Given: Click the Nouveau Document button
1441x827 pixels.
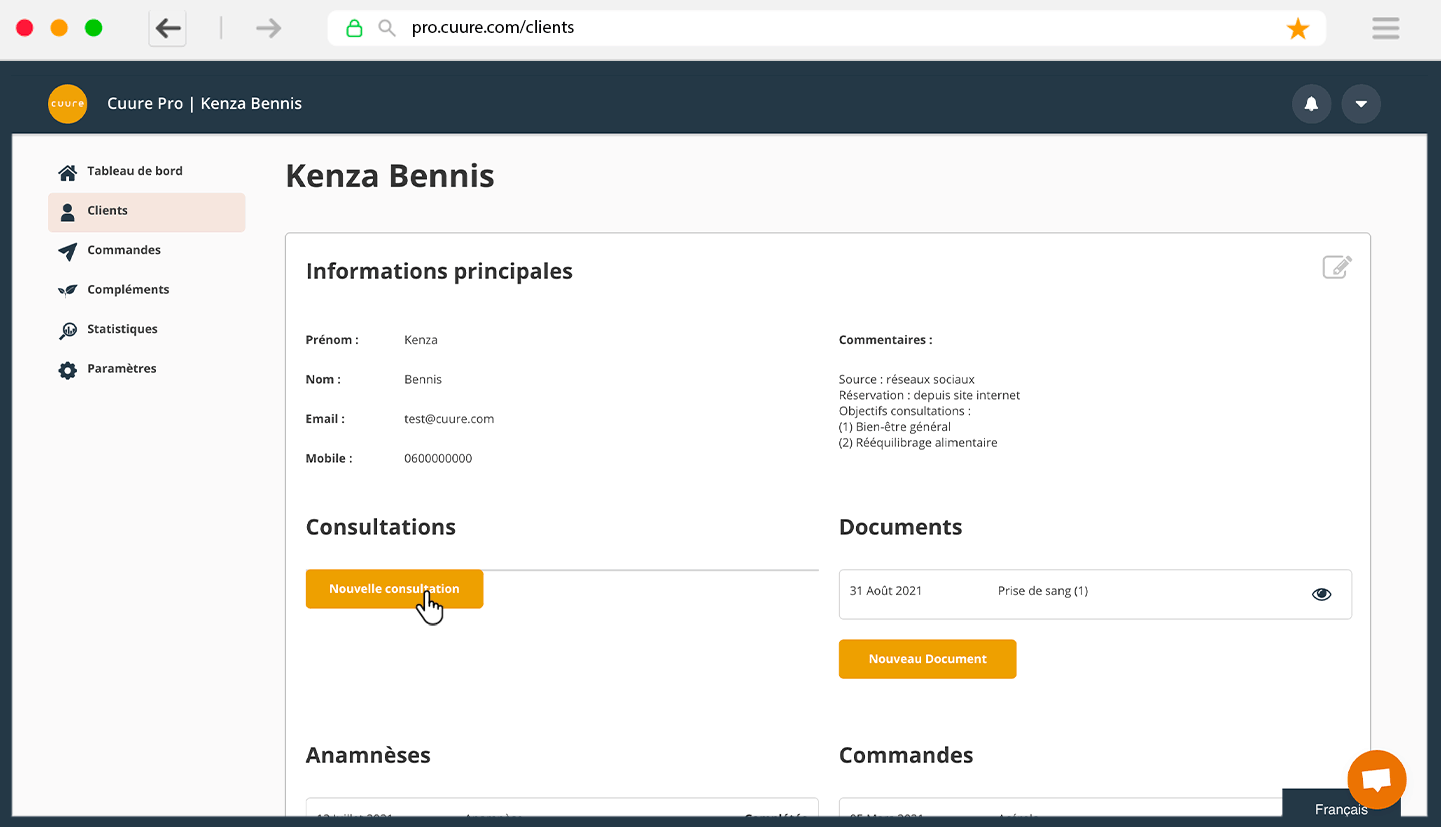Looking at the screenshot, I should click(927, 659).
